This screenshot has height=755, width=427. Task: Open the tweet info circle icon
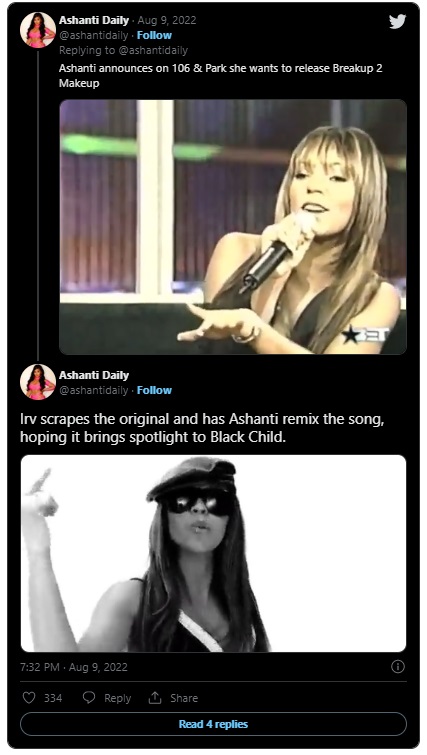pos(398,666)
